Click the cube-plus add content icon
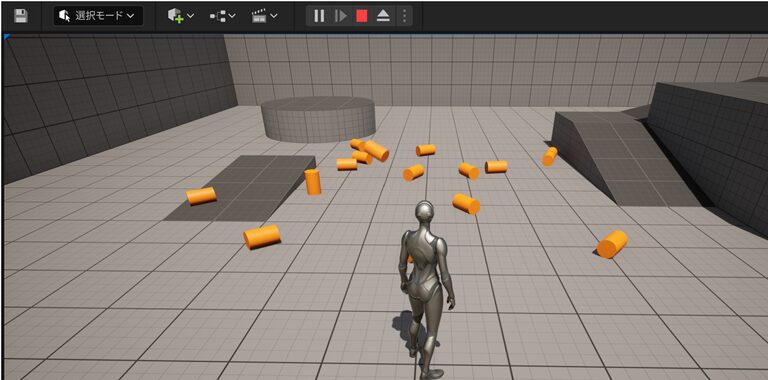This screenshot has width=768, height=380. [x=175, y=16]
